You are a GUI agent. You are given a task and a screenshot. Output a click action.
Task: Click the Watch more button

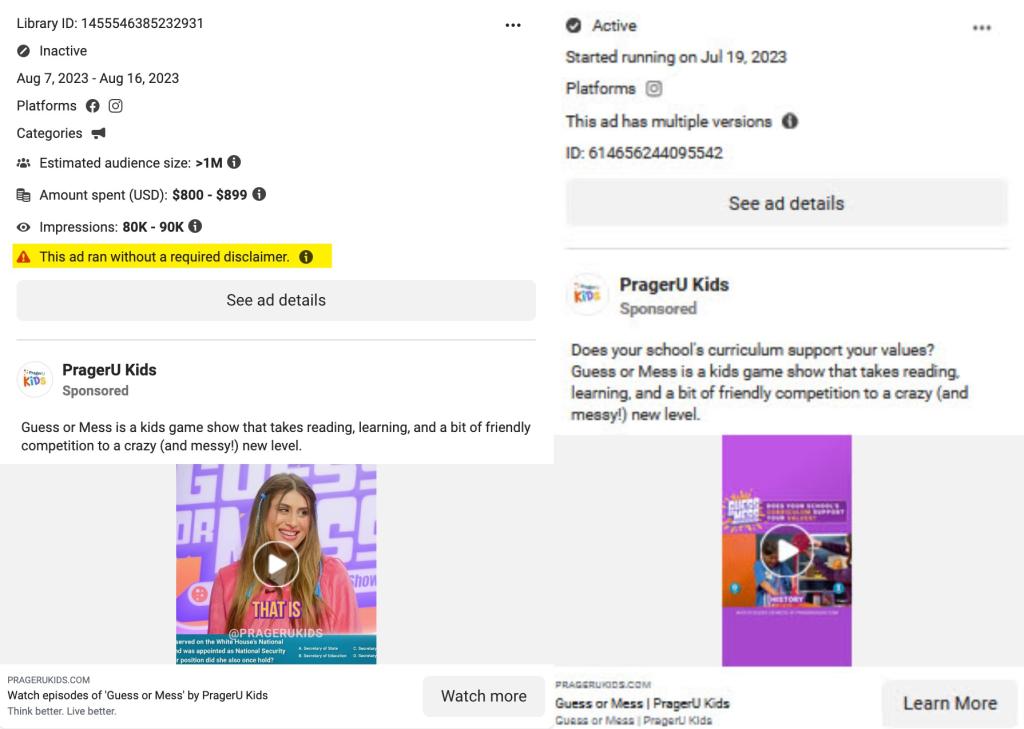tap(484, 696)
